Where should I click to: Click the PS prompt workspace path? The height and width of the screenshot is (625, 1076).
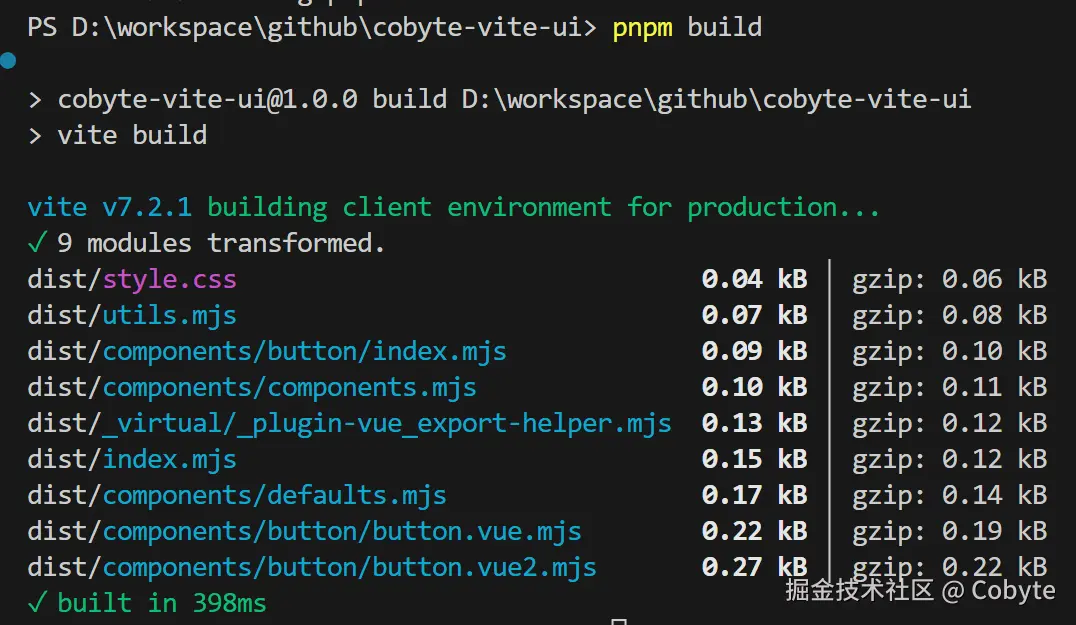pos(326,27)
